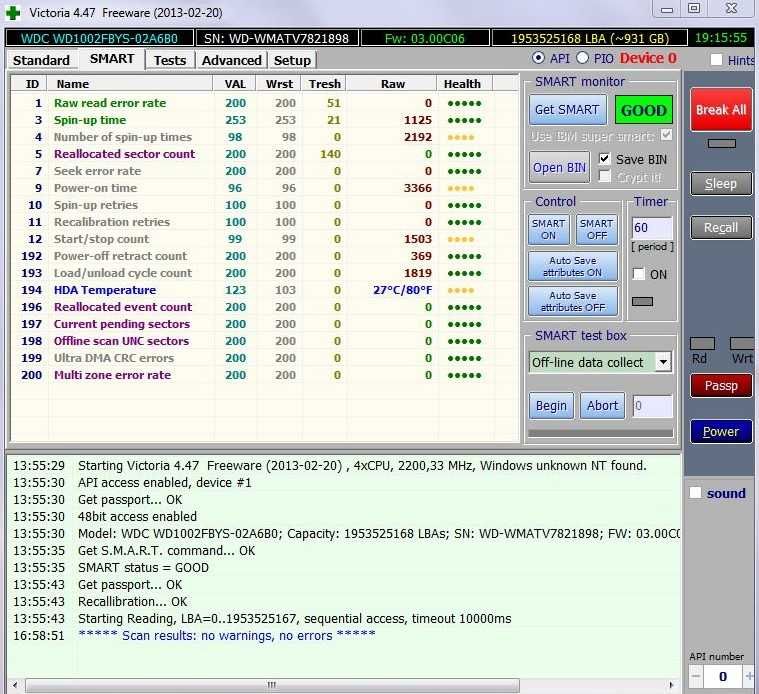
Task: Click the red Break All button
Action: [x=721, y=110]
